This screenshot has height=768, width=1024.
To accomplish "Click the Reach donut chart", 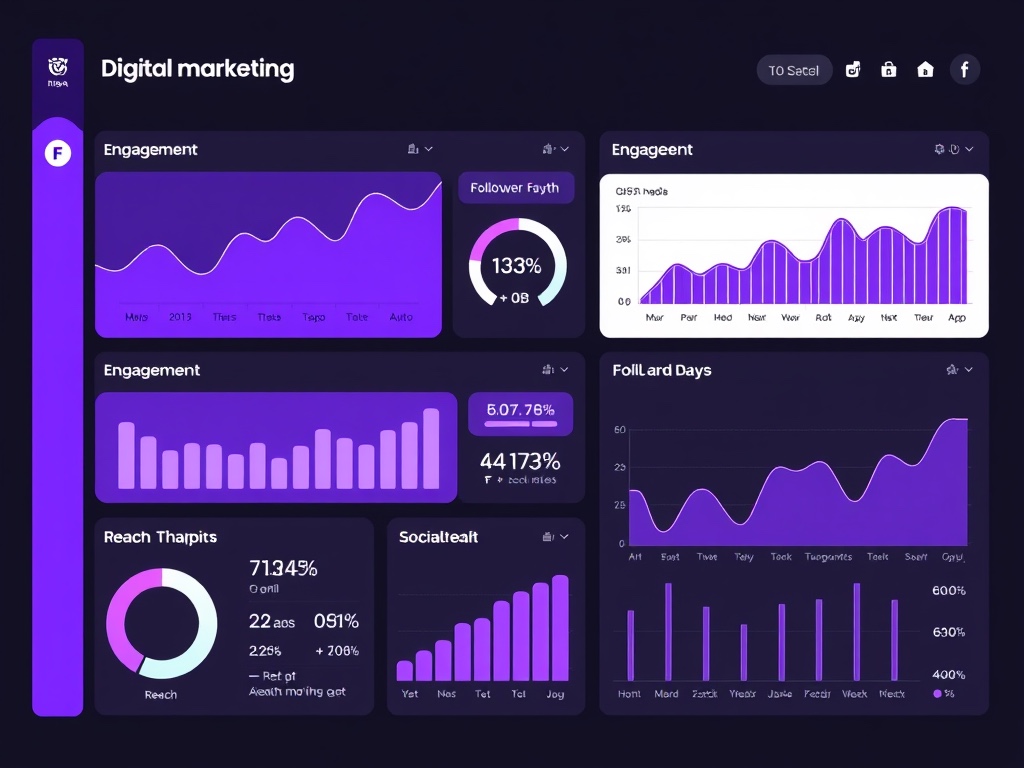I will pyautogui.click(x=161, y=623).
